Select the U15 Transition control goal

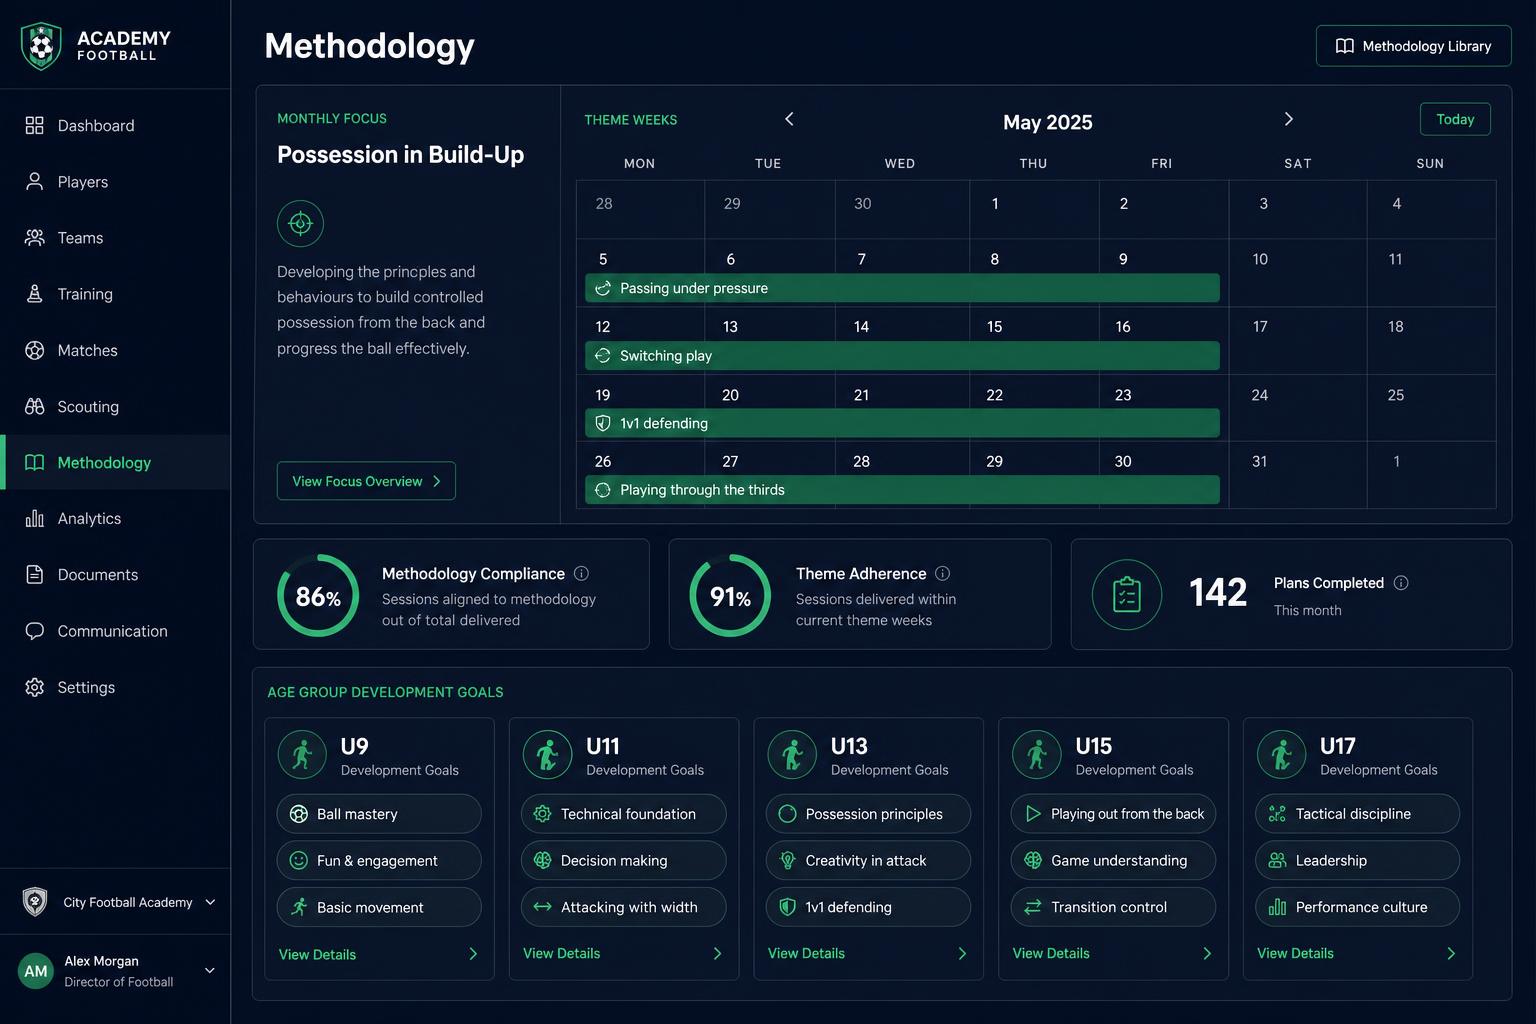pos(1113,907)
